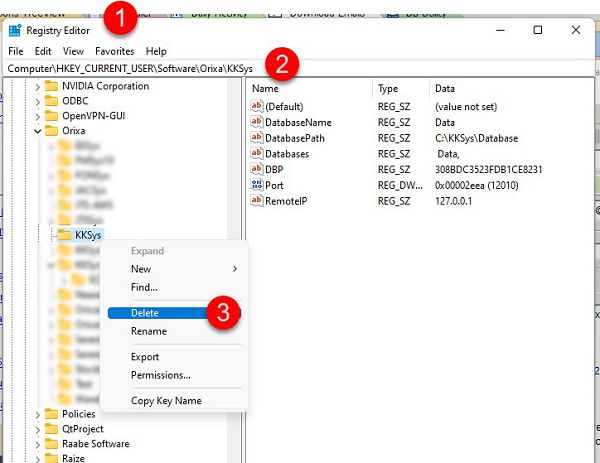Select the QtProject folder icon
The image size is (600, 463).
(x=52, y=429)
